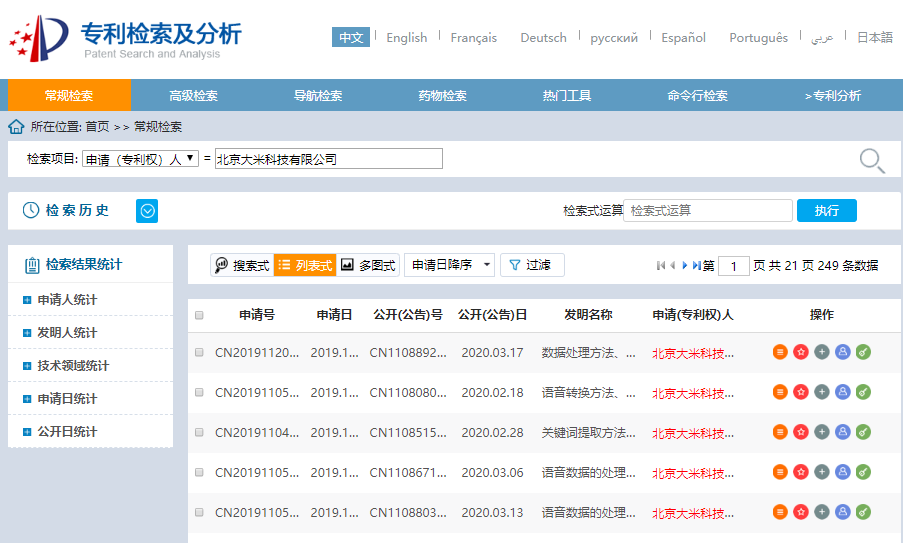Go to the next results page arrow
This screenshot has height=543, width=903.
(x=685, y=265)
